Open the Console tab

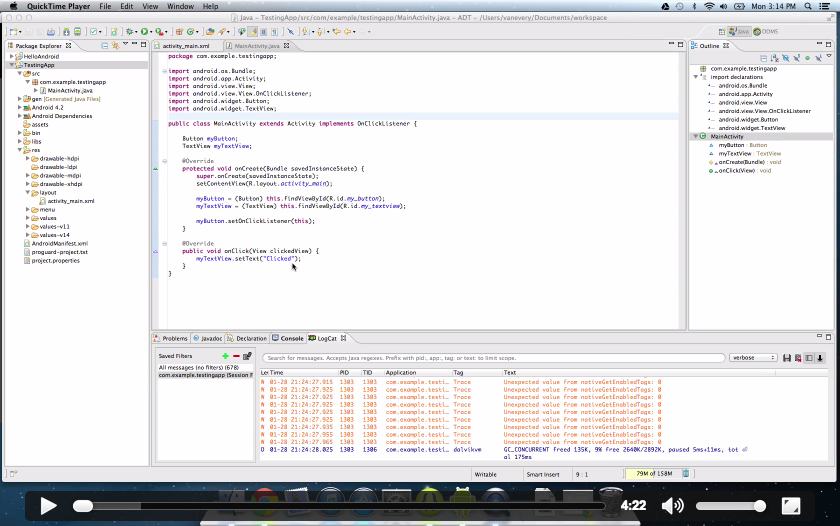[288, 339]
